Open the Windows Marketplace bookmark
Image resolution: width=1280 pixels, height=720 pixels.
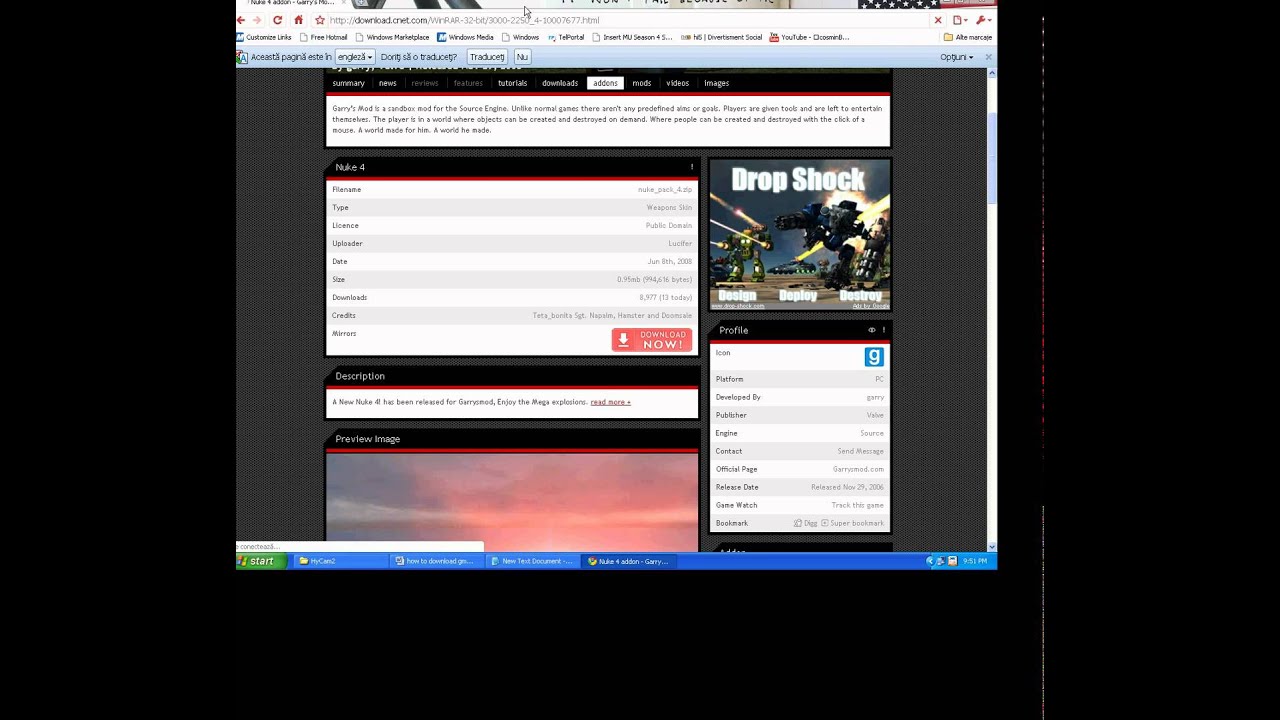click(392, 37)
